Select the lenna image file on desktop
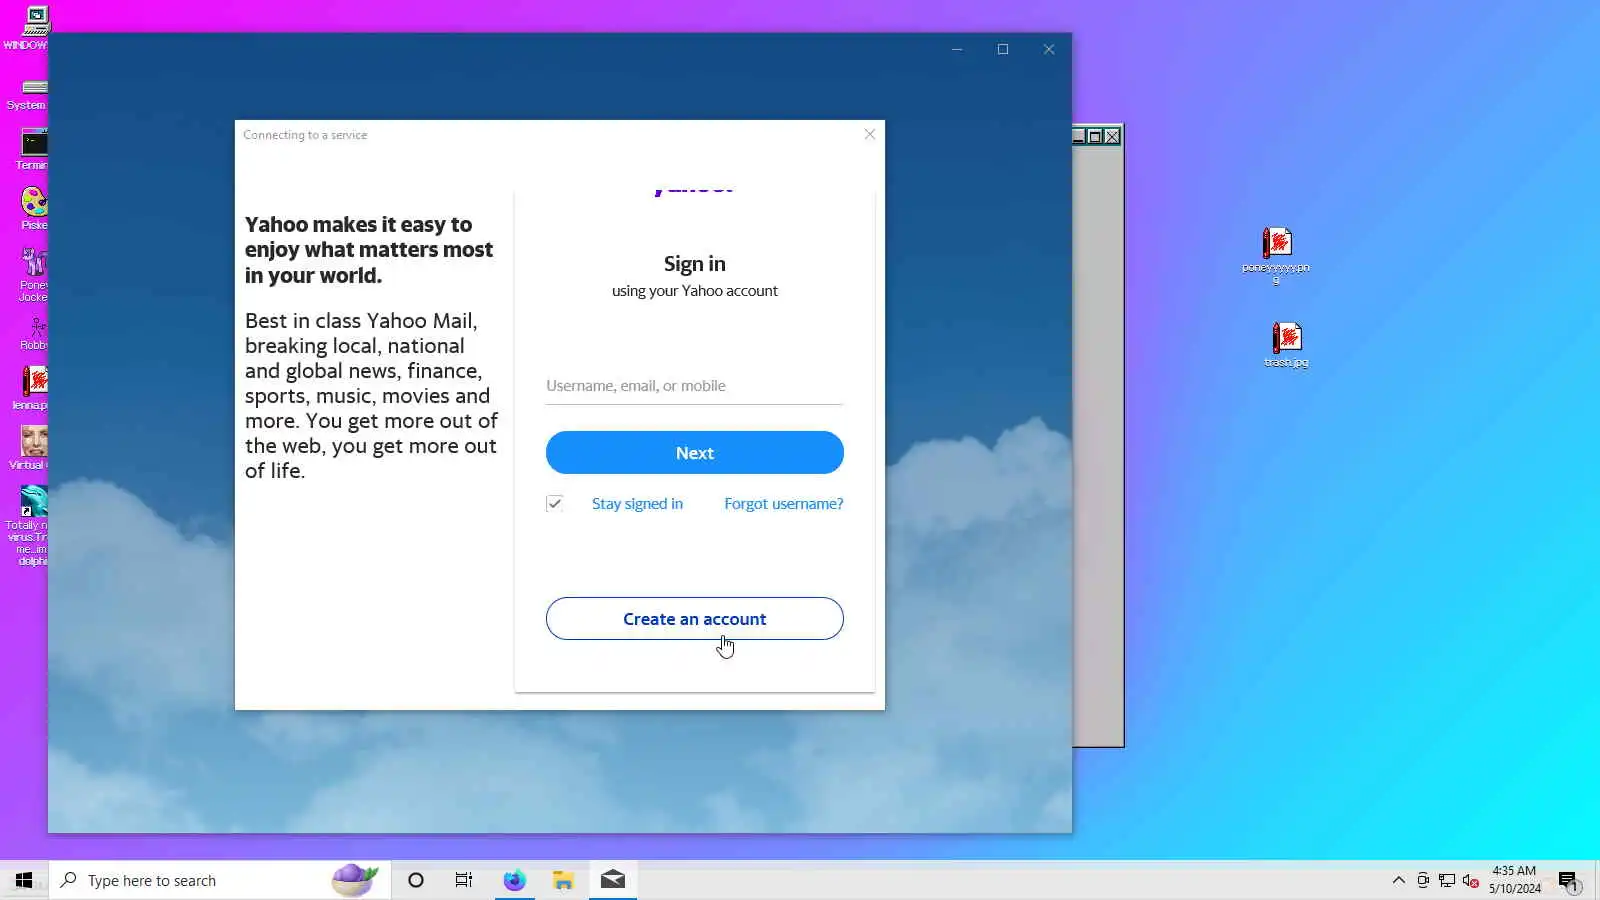 [x=34, y=388]
